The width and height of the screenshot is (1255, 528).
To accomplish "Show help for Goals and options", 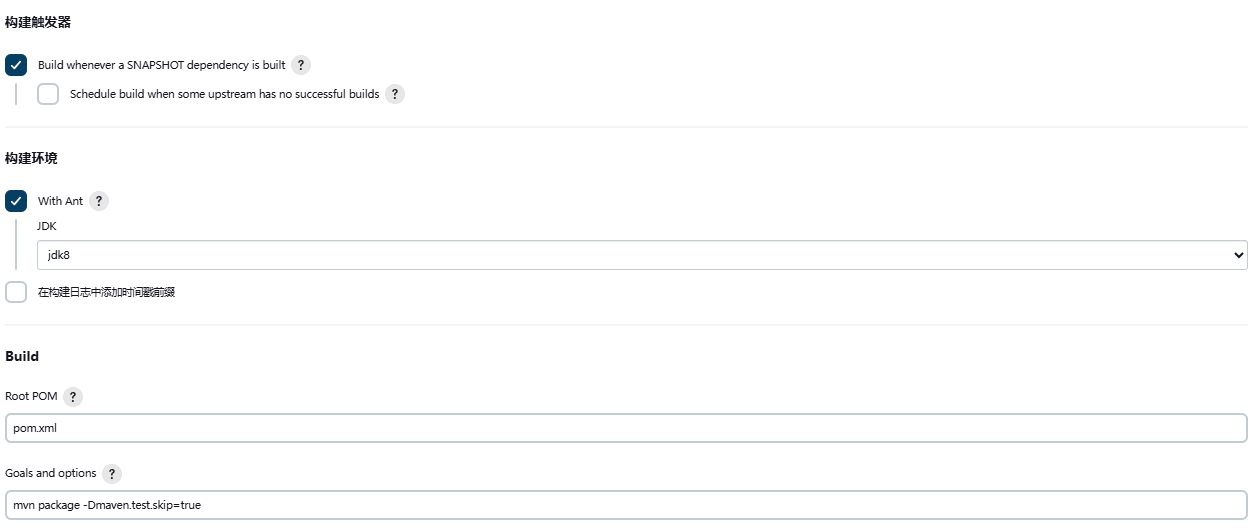I will (x=111, y=473).
